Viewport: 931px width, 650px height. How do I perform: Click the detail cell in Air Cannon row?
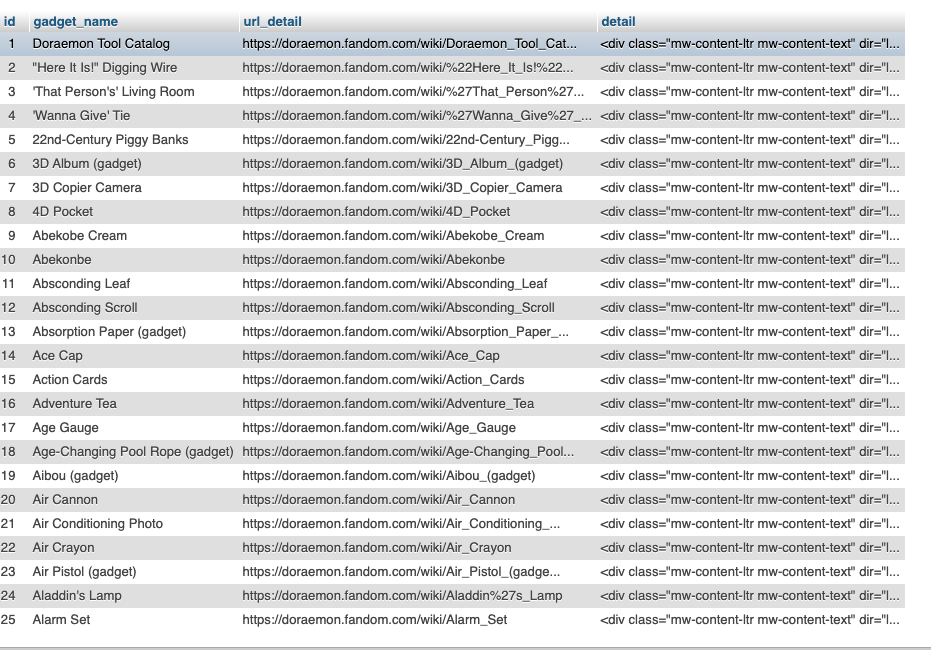(750, 500)
